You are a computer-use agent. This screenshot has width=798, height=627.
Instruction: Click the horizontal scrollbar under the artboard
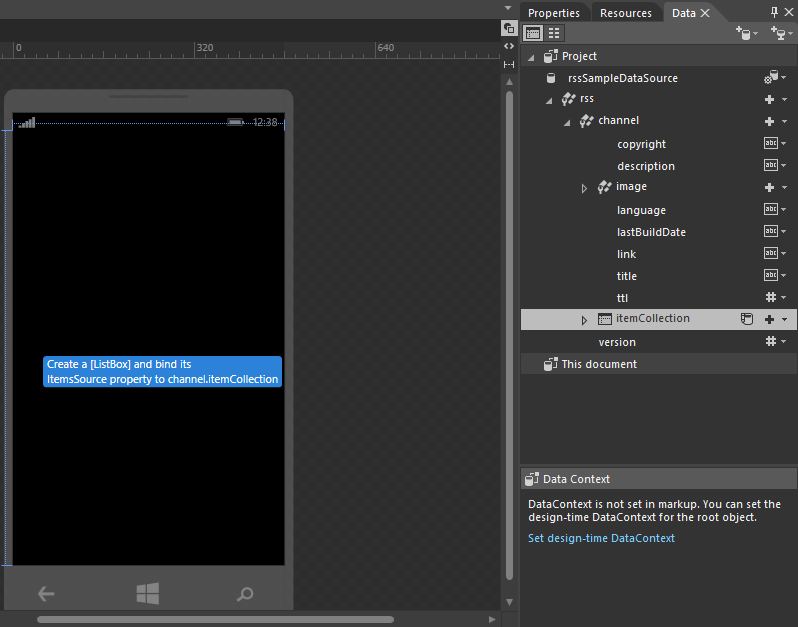(x=215, y=620)
